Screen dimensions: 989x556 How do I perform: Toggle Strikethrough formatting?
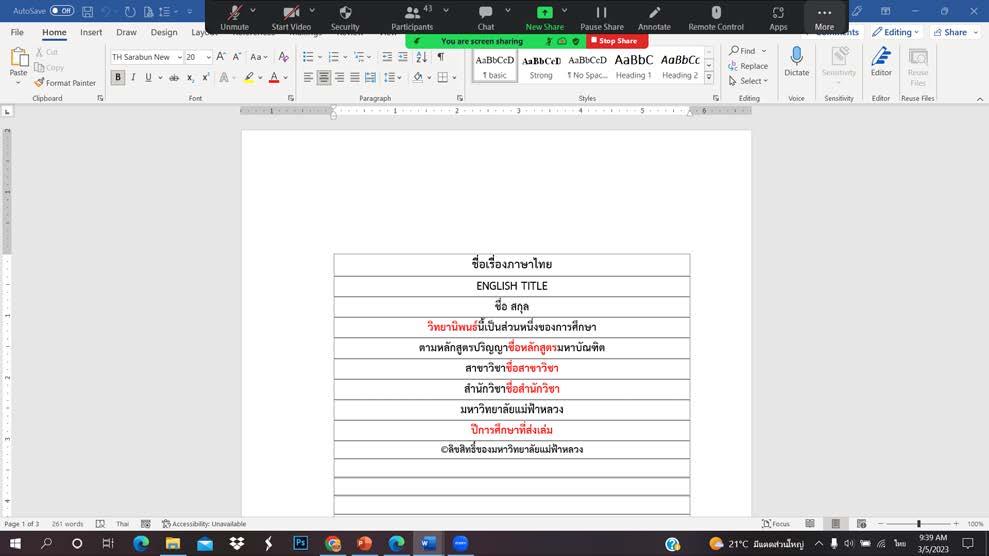pos(174,78)
